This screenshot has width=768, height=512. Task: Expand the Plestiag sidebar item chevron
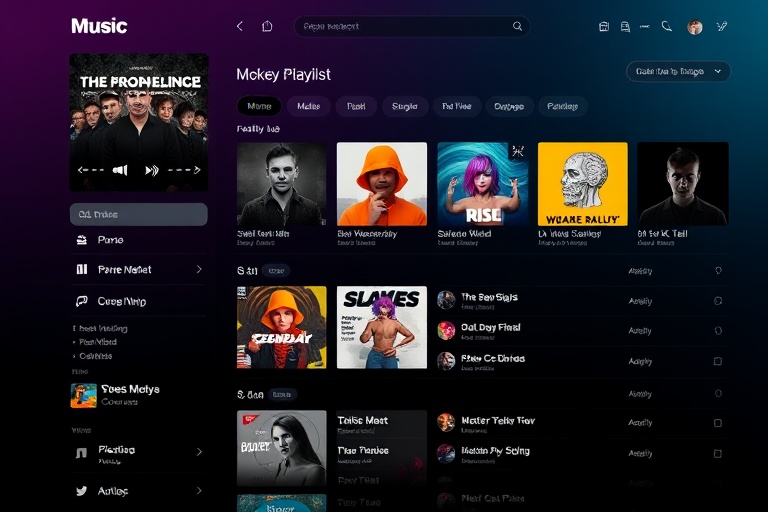pyautogui.click(x=198, y=452)
